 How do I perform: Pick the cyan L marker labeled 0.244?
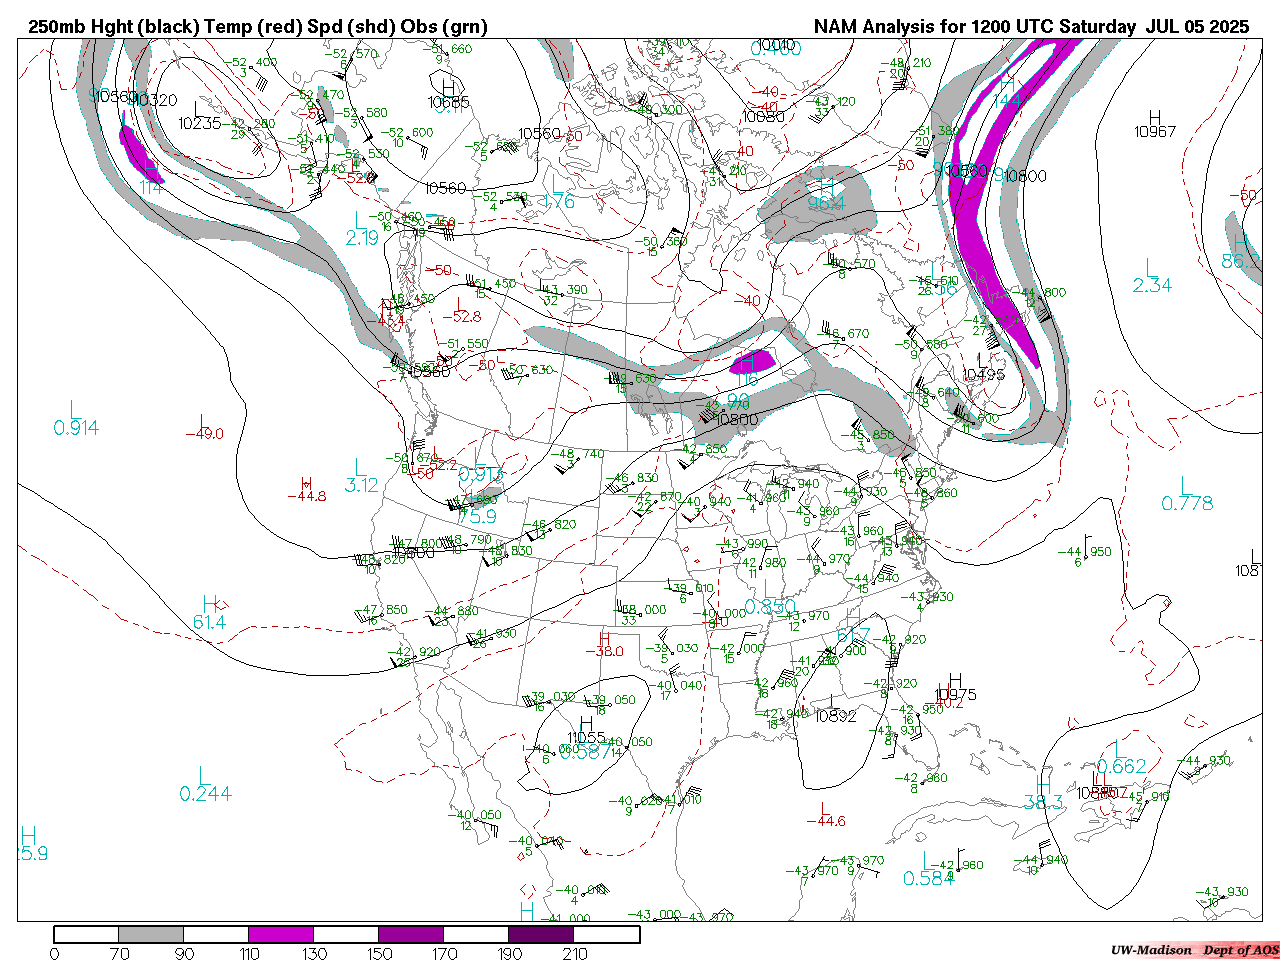click(x=203, y=775)
